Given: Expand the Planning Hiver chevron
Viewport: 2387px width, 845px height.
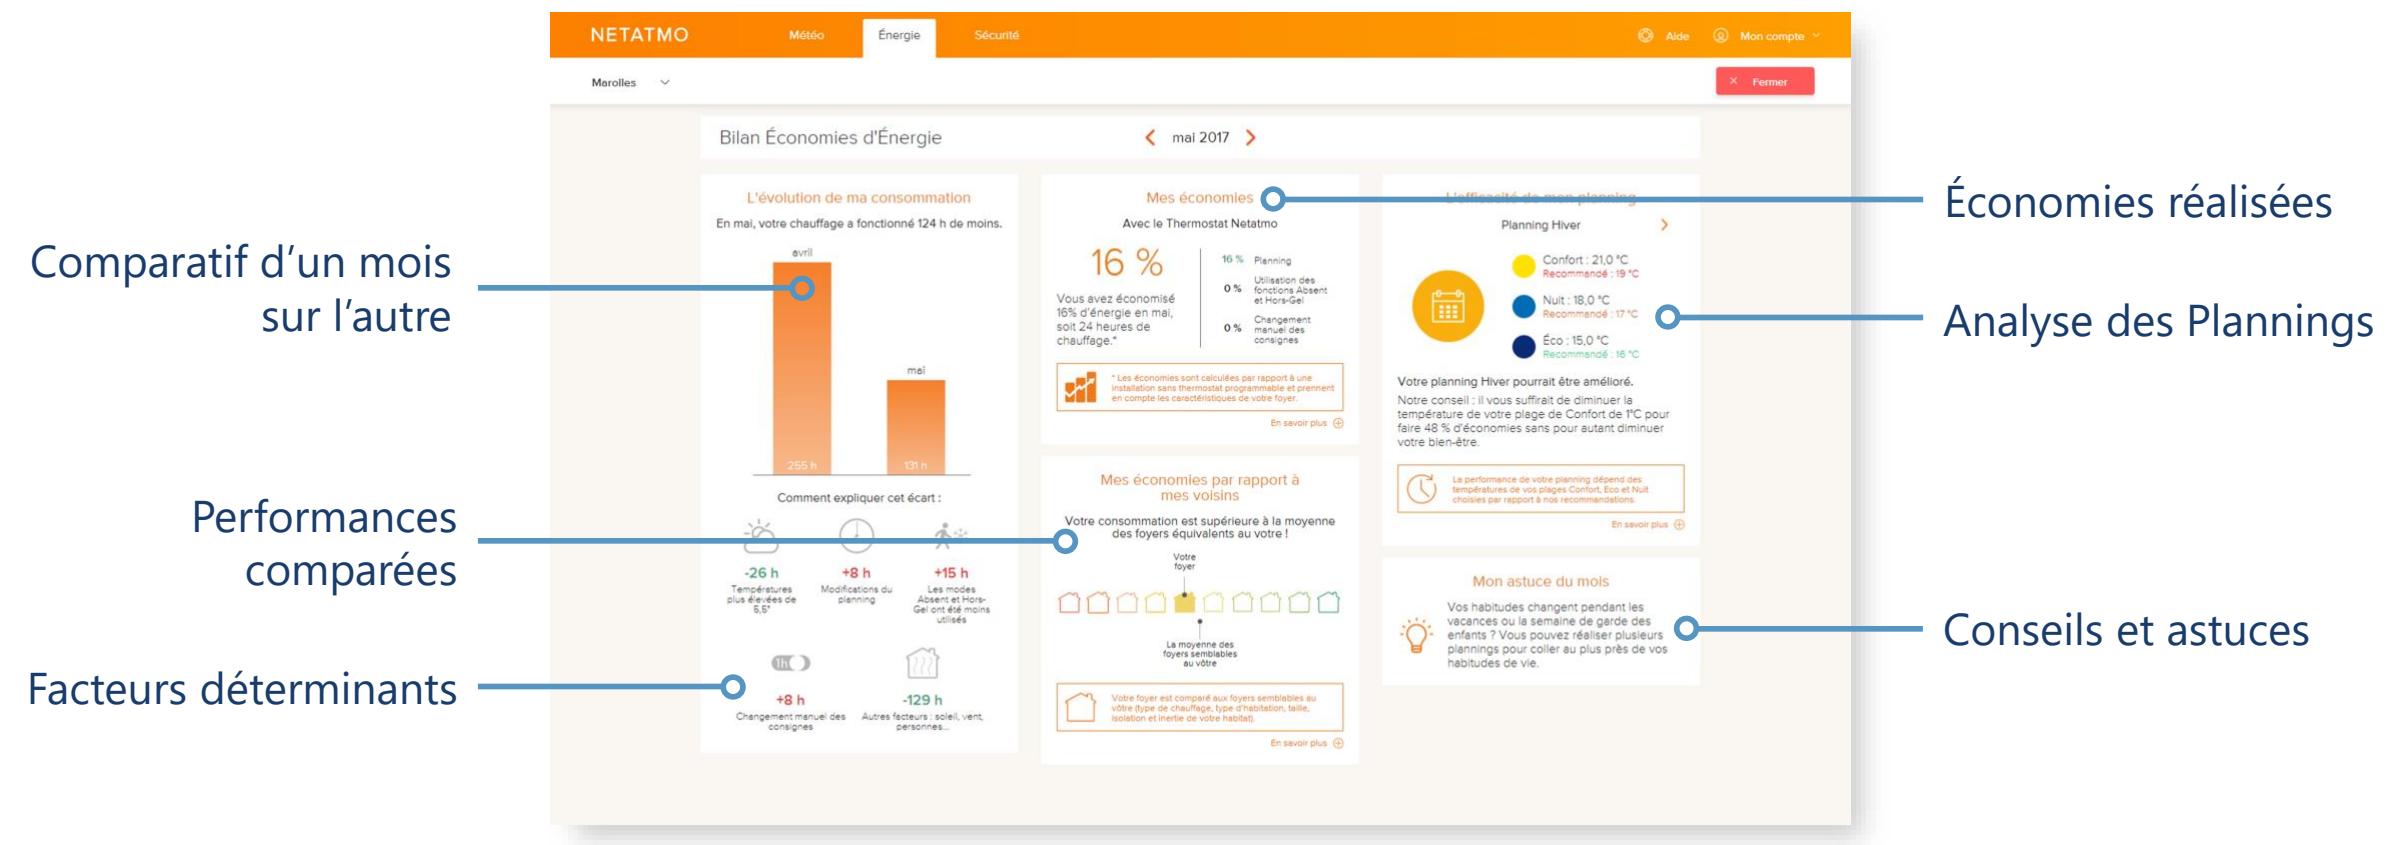Looking at the screenshot, I should click(1664, 225).
